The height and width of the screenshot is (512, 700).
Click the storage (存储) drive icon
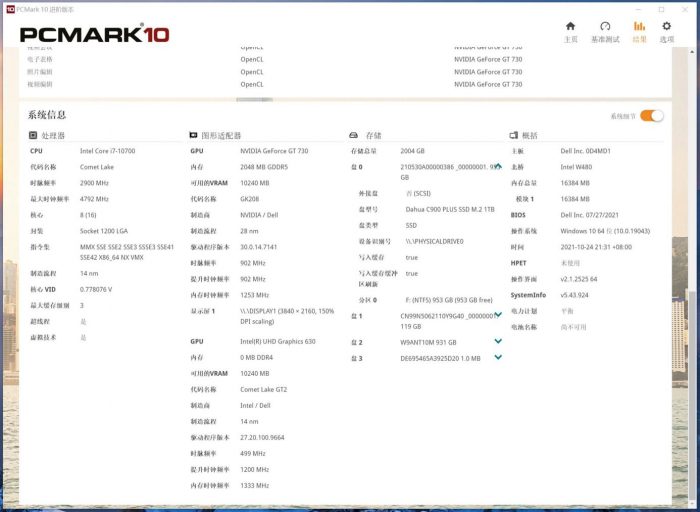(x=353, y=135)
